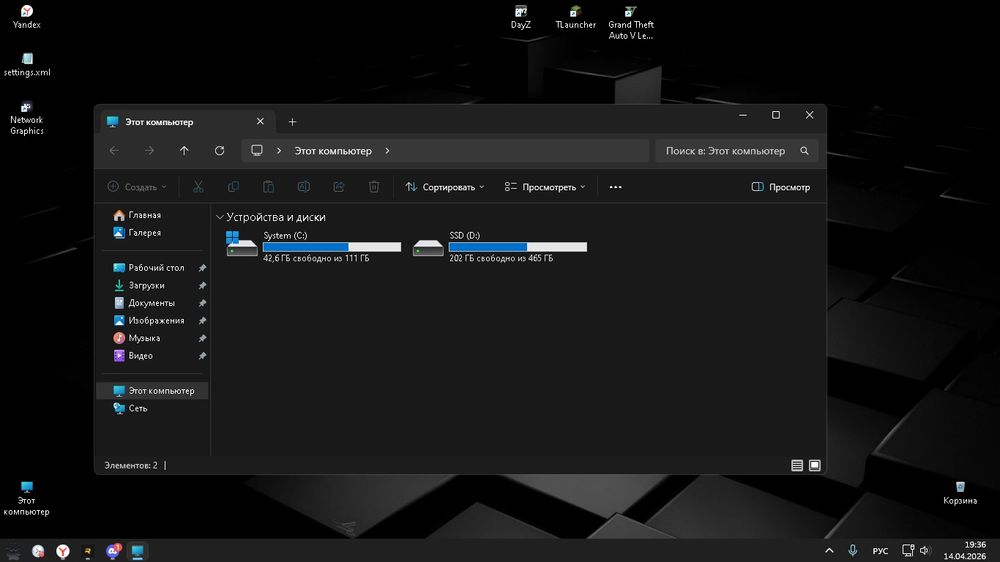Viewport: 1000px width, 562px height.
Task: Click Этот компьютер breadcrumb in address bar
Action: [333, 151]
